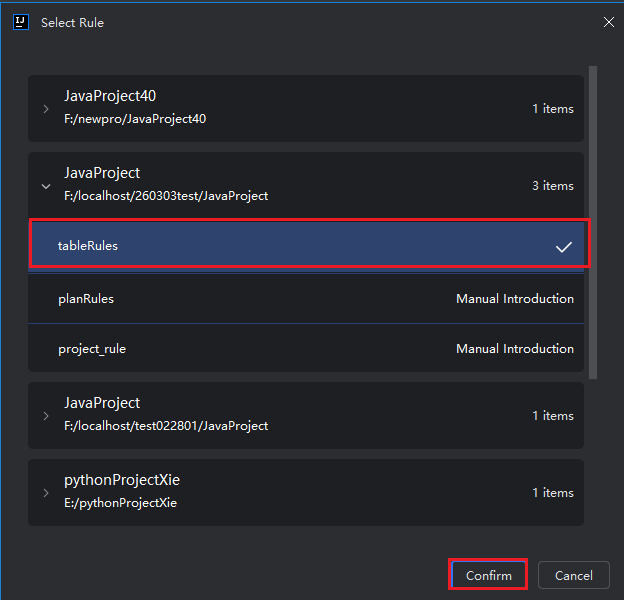624x600 pixels.
Task: Select the pythonProjectXie project header
Action: (x=122, y=481)
